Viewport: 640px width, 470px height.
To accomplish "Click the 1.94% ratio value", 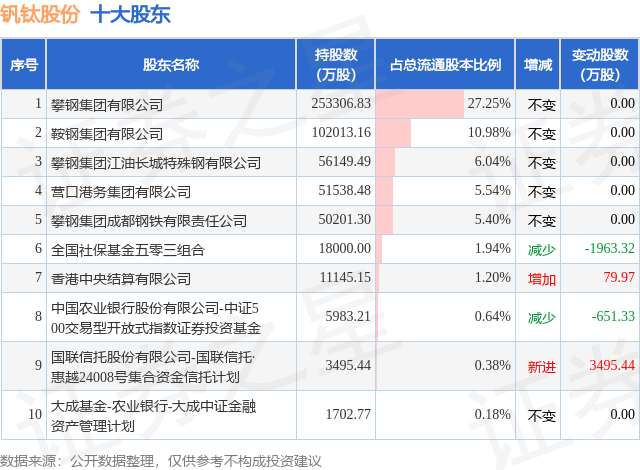I will pyautogui.click(x=493, y=248).
